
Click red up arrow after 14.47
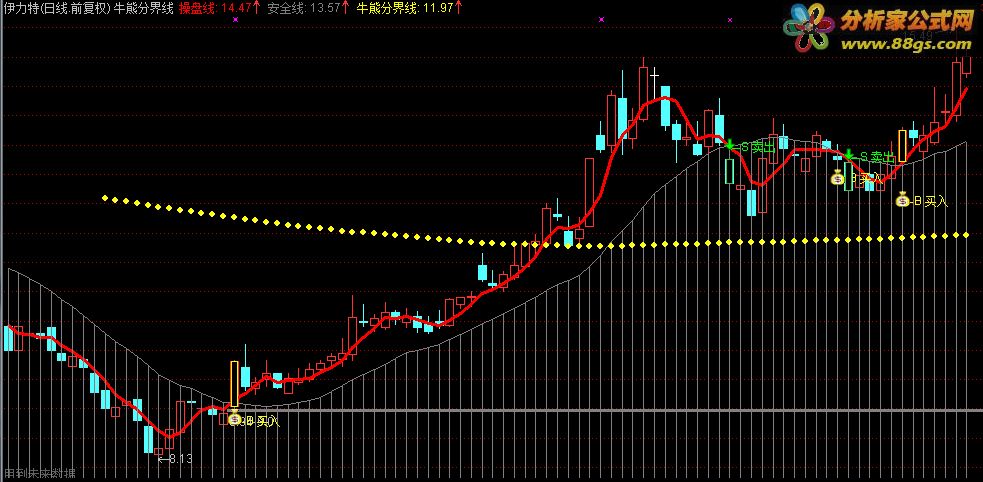tap(256, 8)
